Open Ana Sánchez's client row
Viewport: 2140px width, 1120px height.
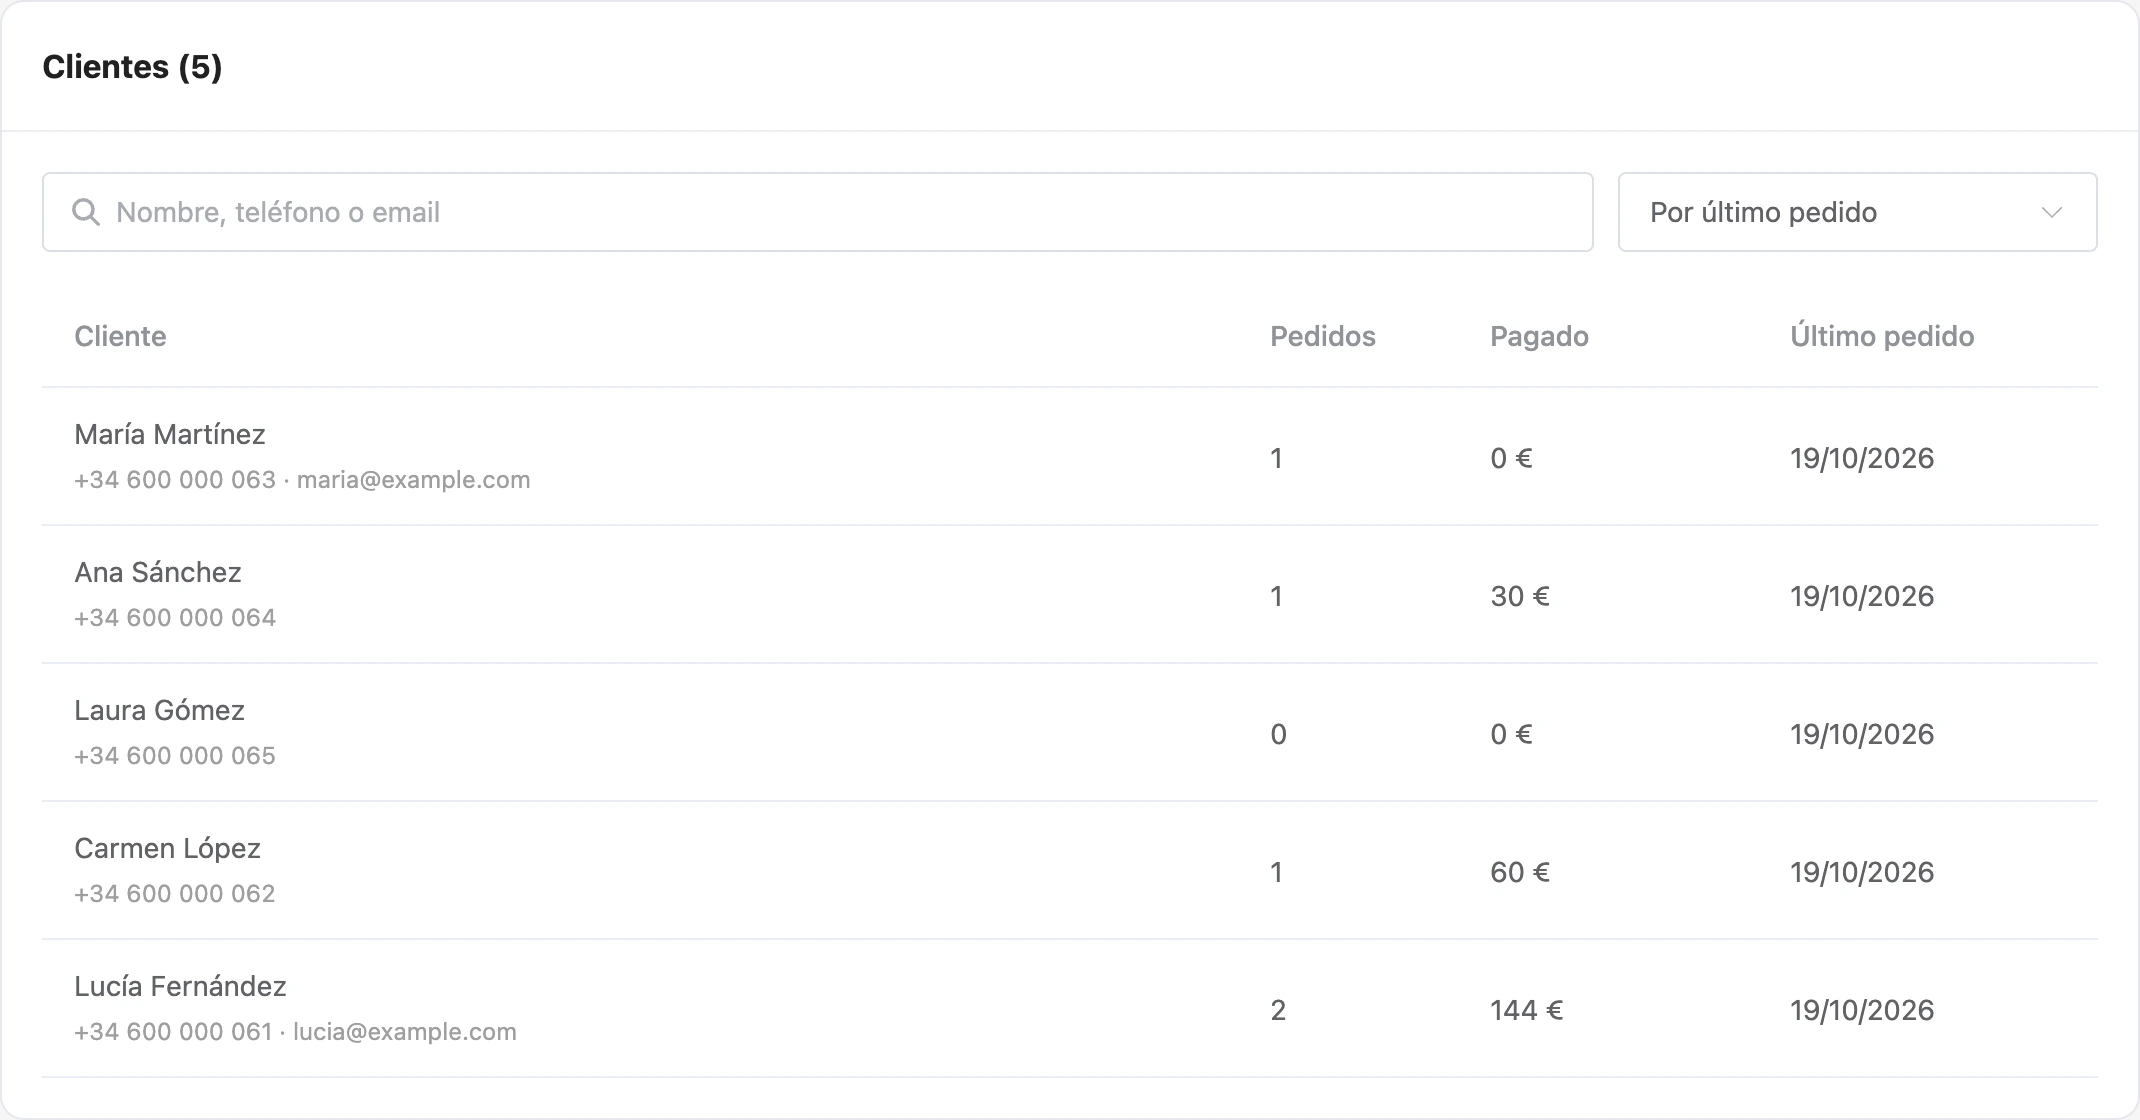point(1070,595)
